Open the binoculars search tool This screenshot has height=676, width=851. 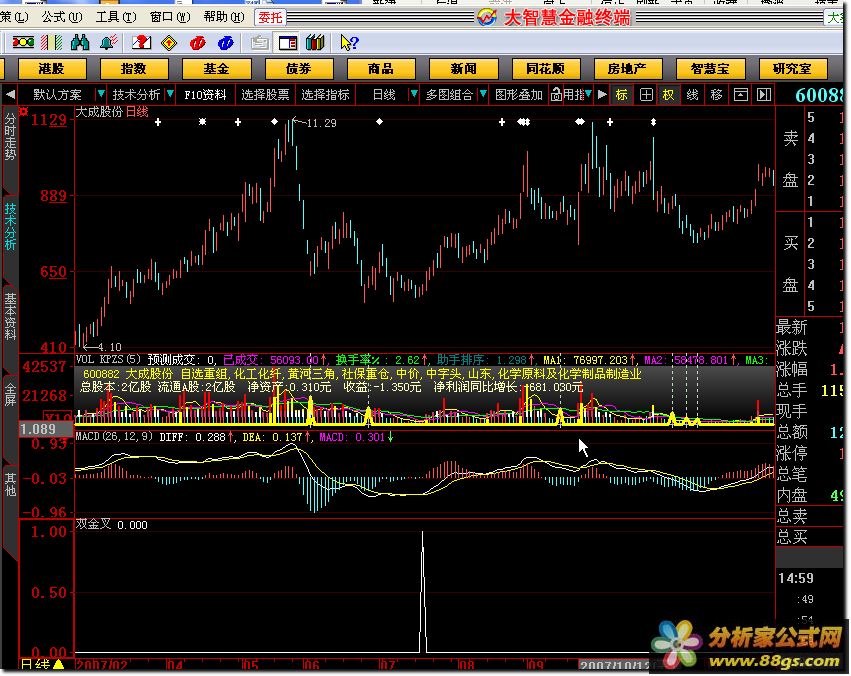80,42
